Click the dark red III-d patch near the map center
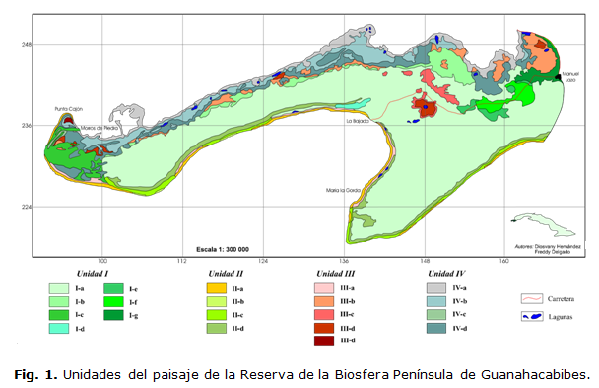 (424, 107)
